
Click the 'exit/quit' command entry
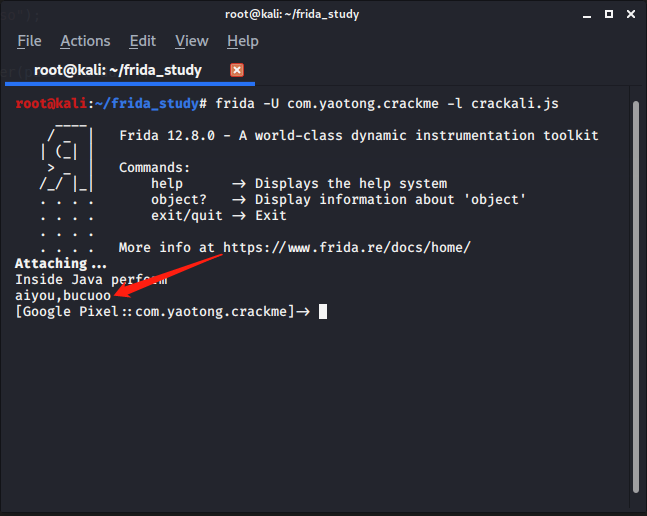tap(183, 215)
